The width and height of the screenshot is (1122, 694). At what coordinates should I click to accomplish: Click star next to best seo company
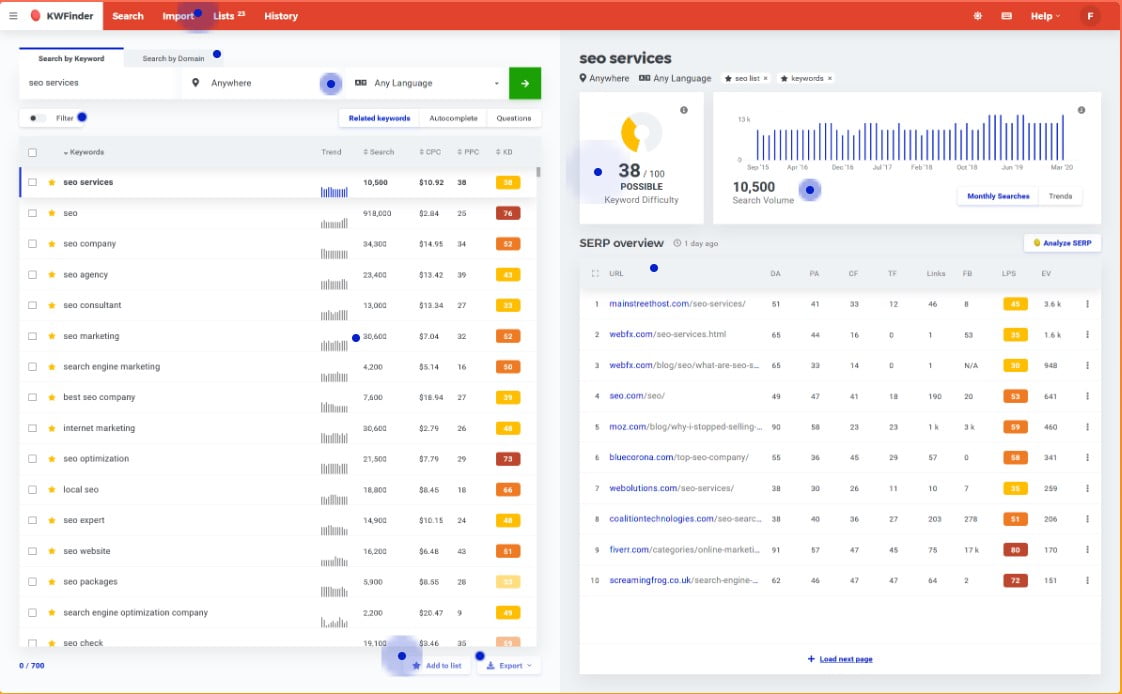point(52,397)
